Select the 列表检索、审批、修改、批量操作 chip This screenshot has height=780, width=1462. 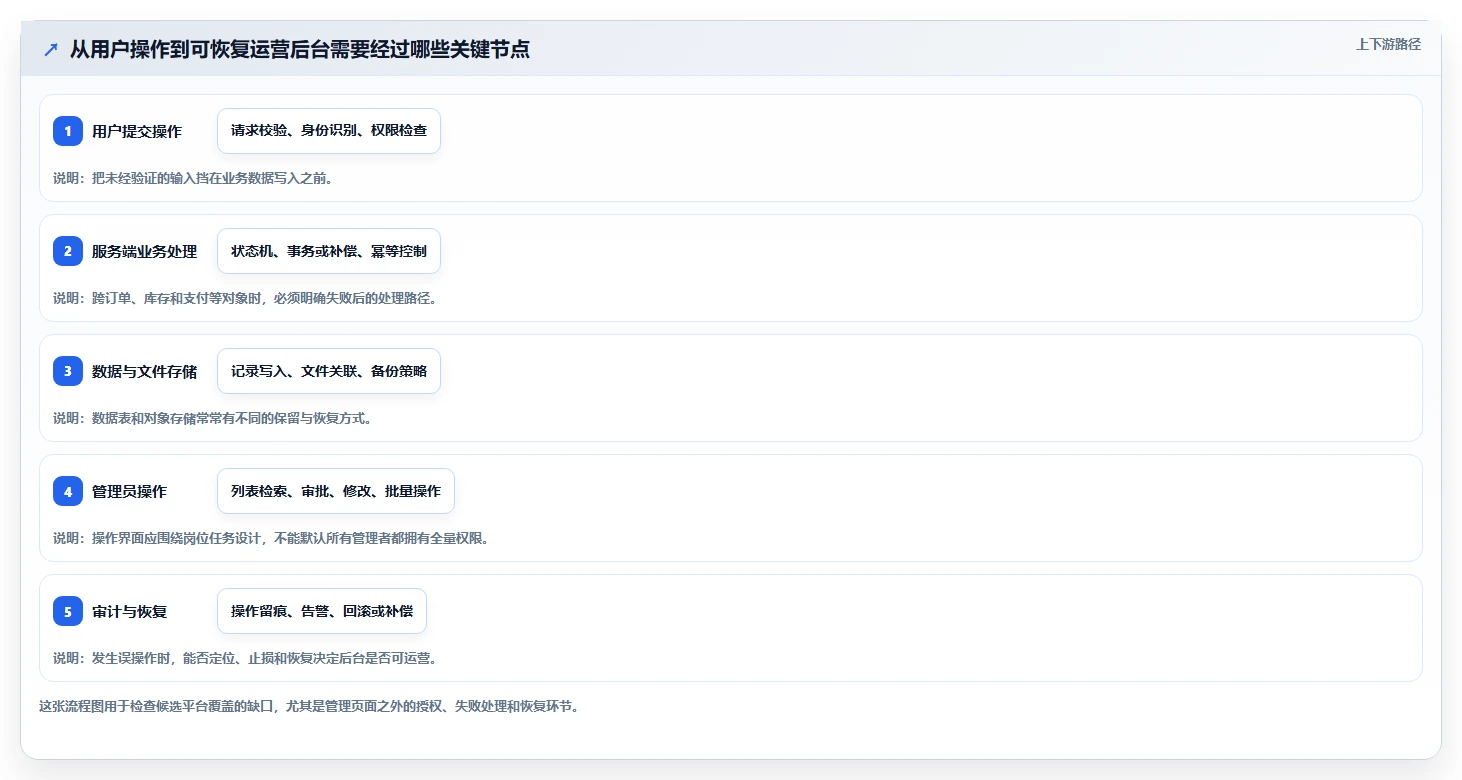336,491
